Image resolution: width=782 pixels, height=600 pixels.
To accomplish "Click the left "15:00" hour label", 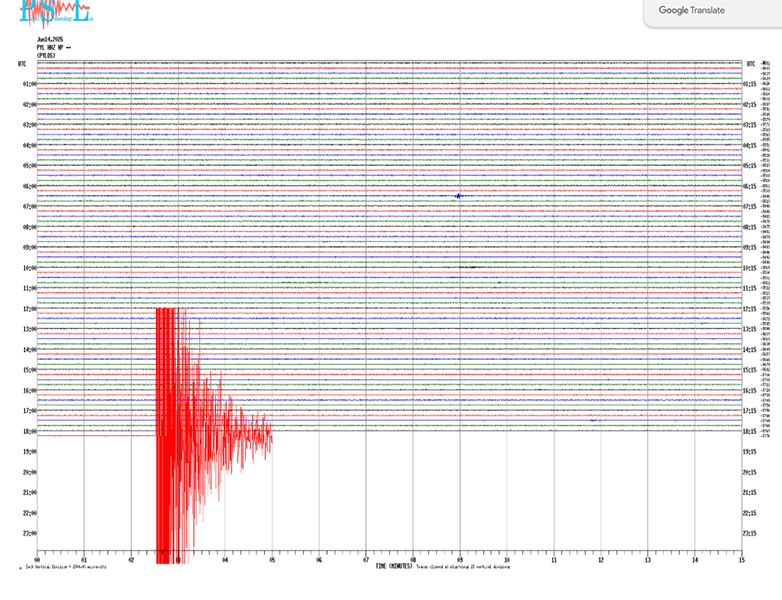I will coord(29,370).
